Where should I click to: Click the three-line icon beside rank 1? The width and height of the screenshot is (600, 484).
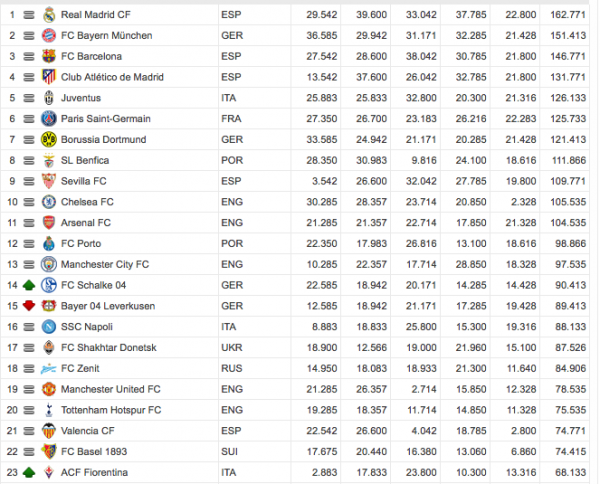(x=29, y=14)
